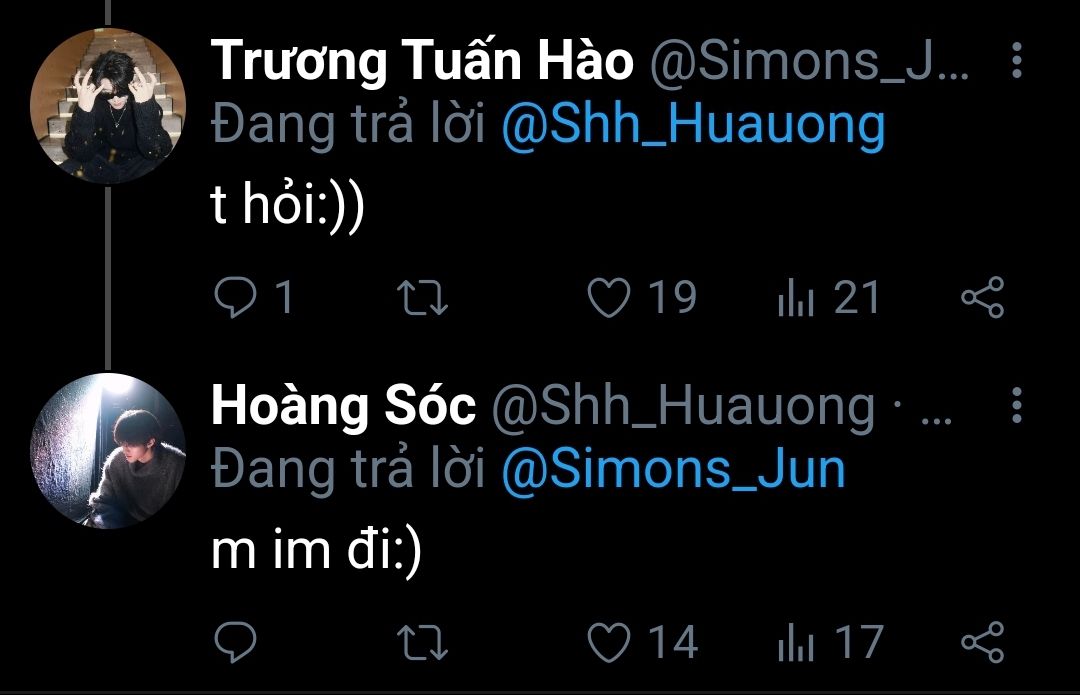Open the tweet text 'm im đi:)'
The height and width of the screenshot is (695, 1080).
click(316, 550)
